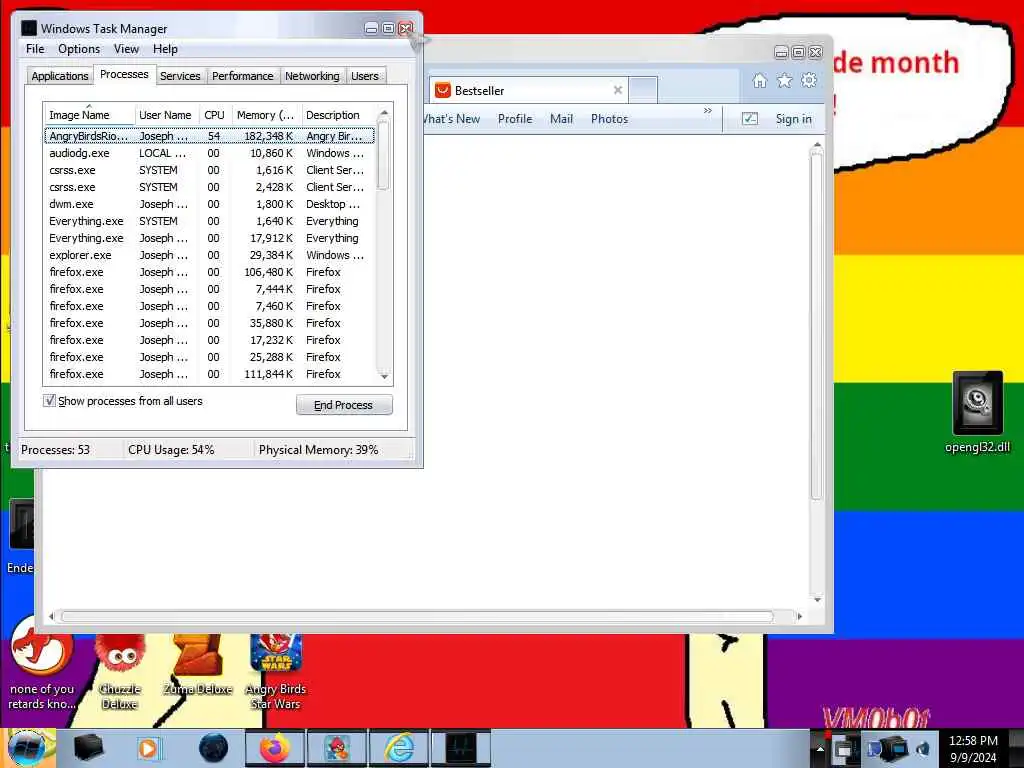Sort processes by CPU column

point(214,115)
